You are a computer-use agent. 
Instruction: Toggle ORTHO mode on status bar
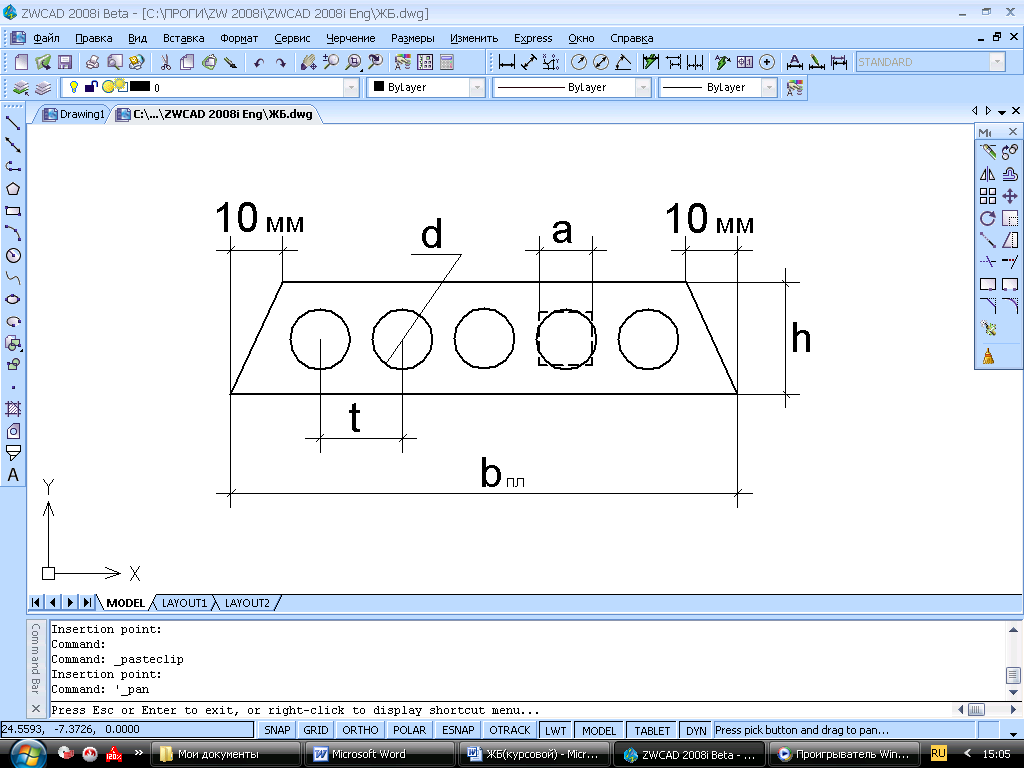click(360, 729)
